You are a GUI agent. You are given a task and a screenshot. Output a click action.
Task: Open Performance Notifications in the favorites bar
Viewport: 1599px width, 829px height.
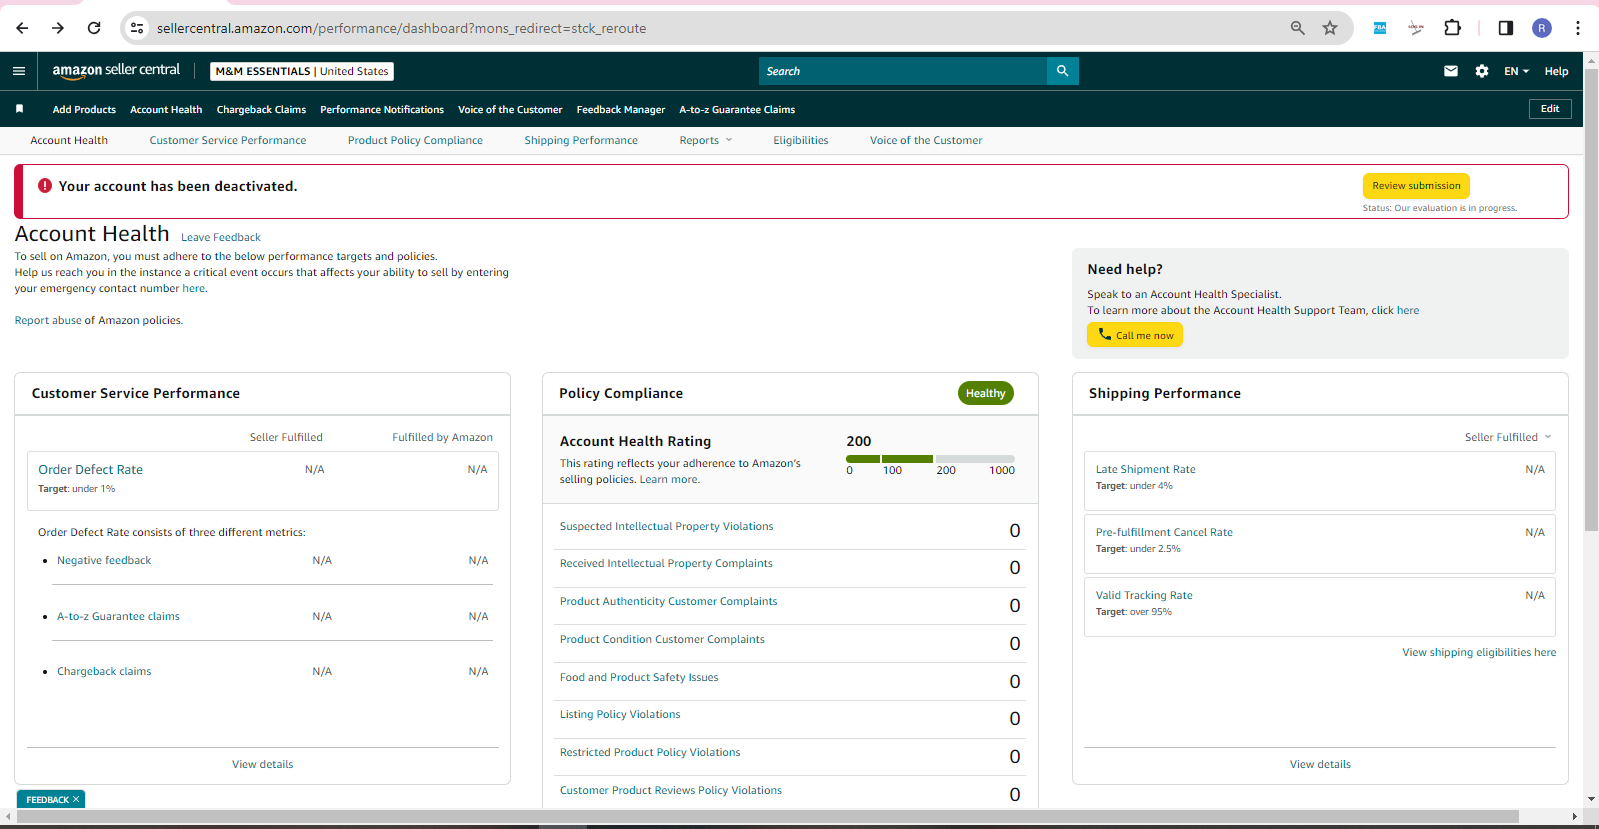(x=382, y=110)
